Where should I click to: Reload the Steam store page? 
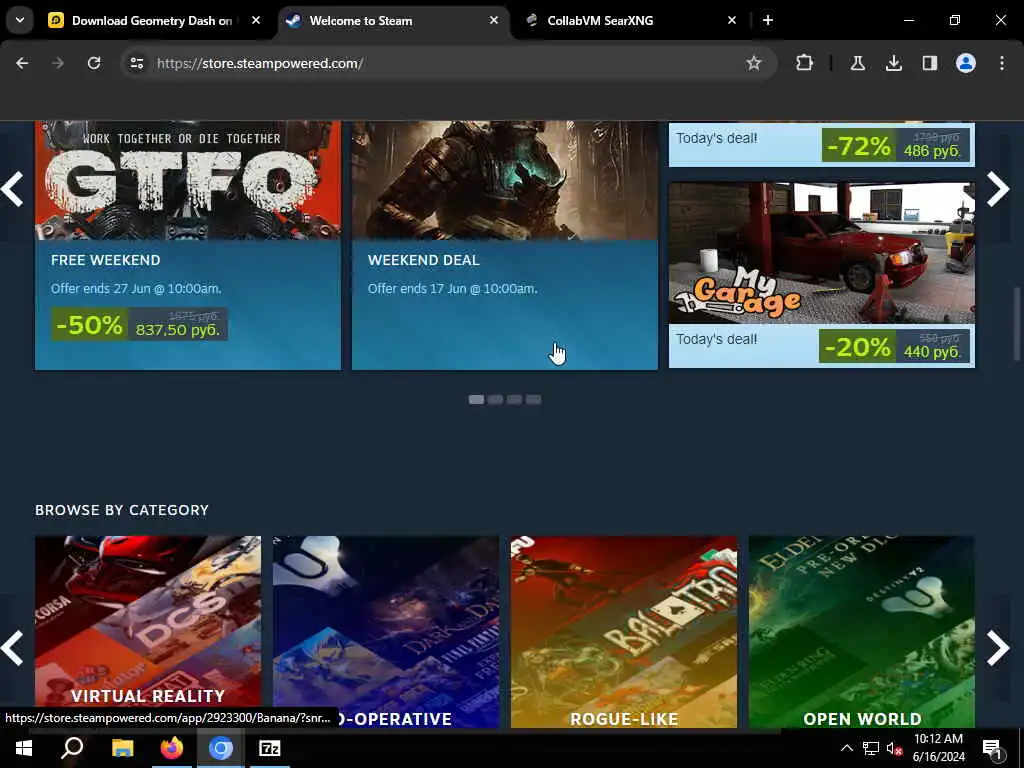click(x=94, y=63)
